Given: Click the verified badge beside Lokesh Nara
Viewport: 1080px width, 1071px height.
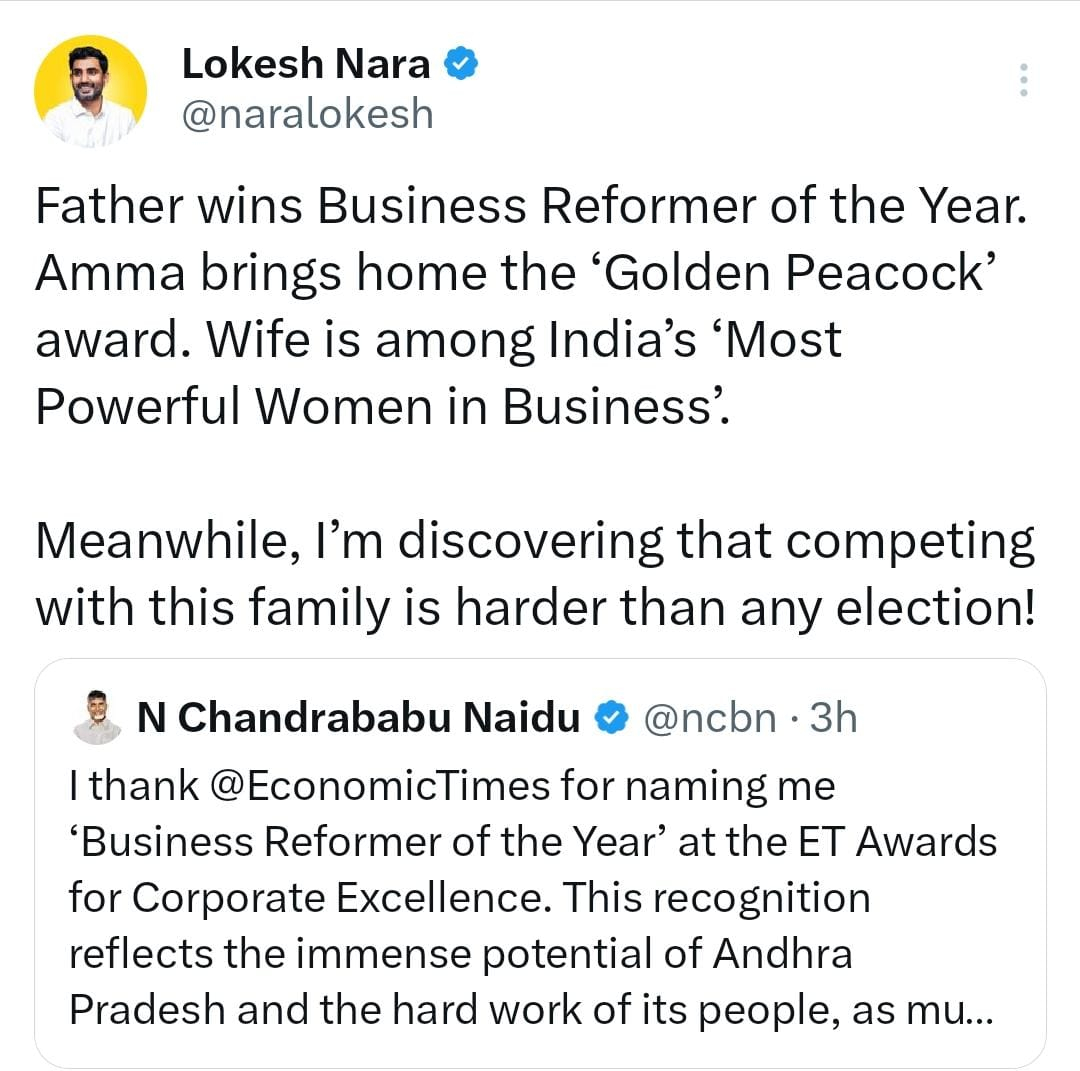Looking at the screenshot, I should coord(461,65).
